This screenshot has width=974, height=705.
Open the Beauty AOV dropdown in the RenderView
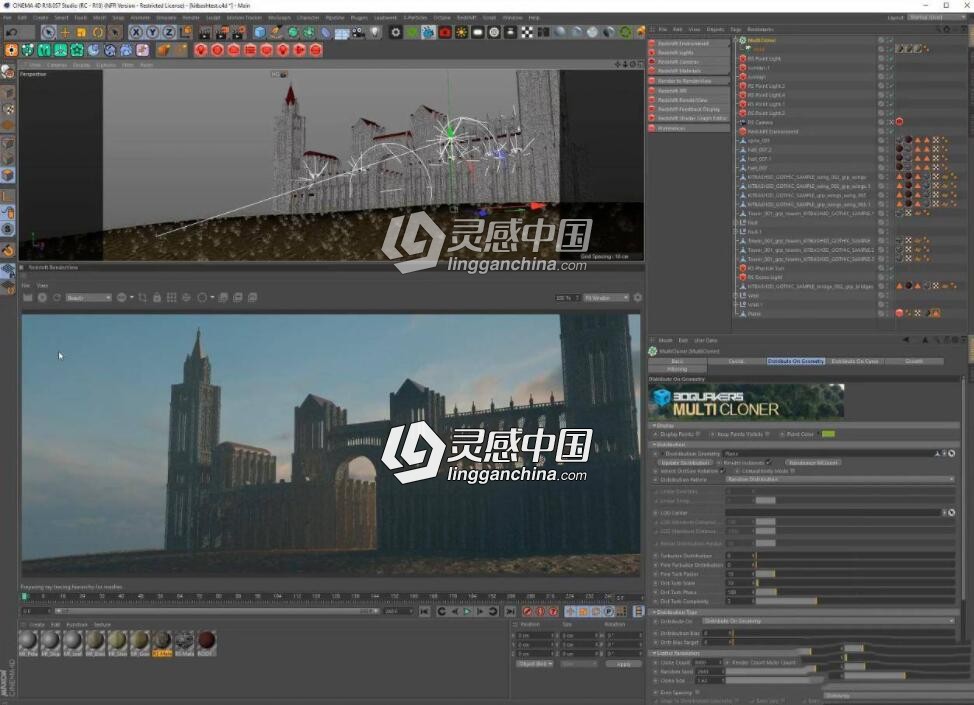88,298
